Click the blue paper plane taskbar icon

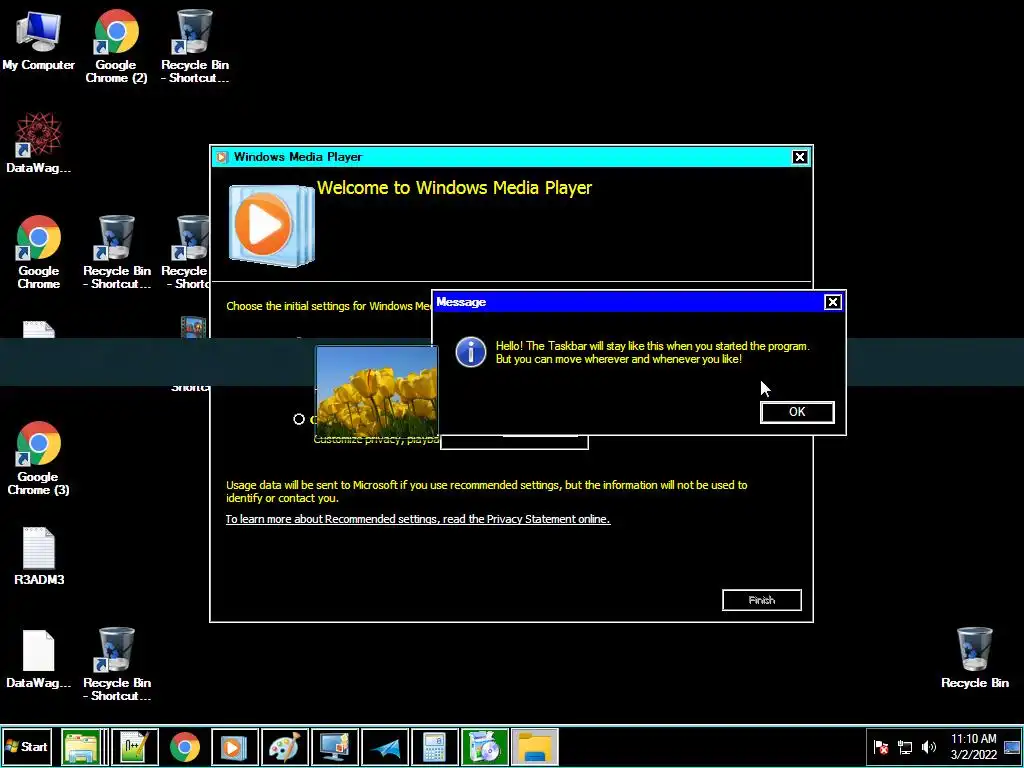[x=385, y=746]
